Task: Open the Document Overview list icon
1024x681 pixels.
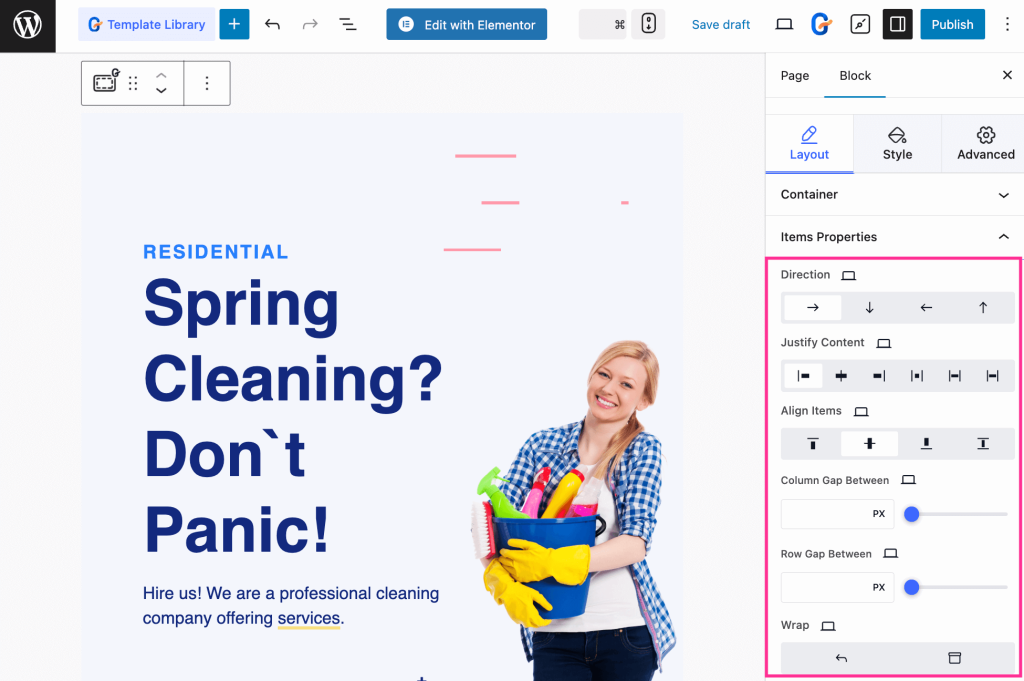Action: [347, 24]
